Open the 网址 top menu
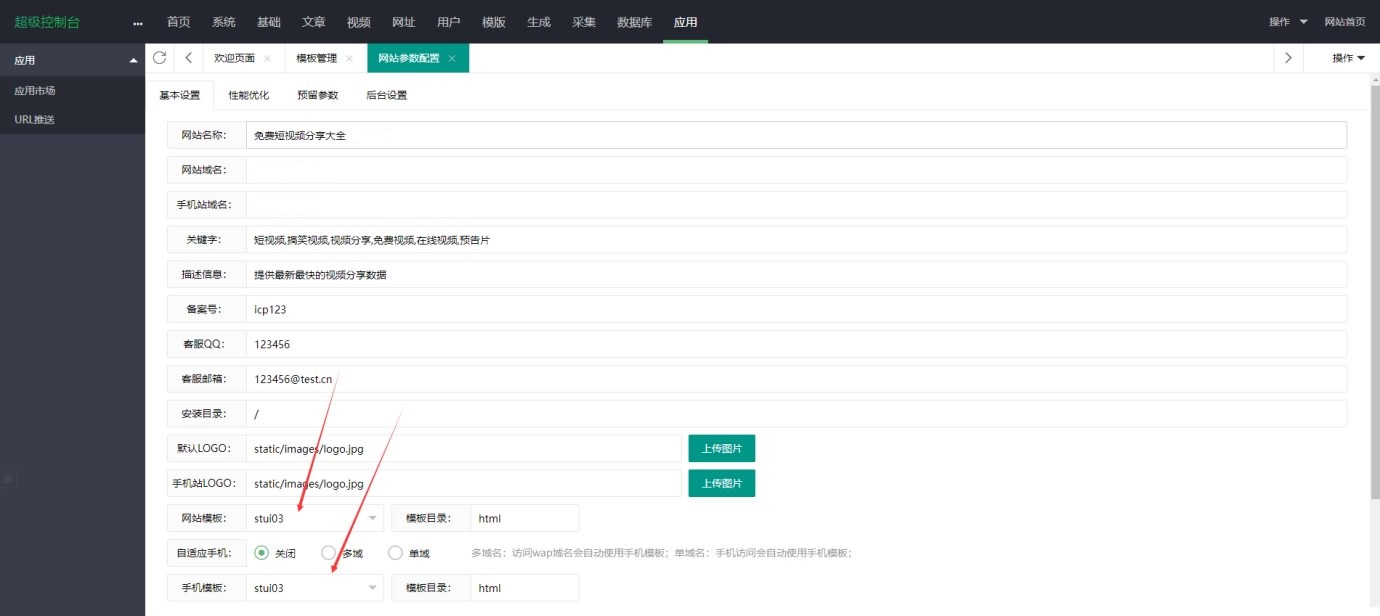 coord(403,22)
